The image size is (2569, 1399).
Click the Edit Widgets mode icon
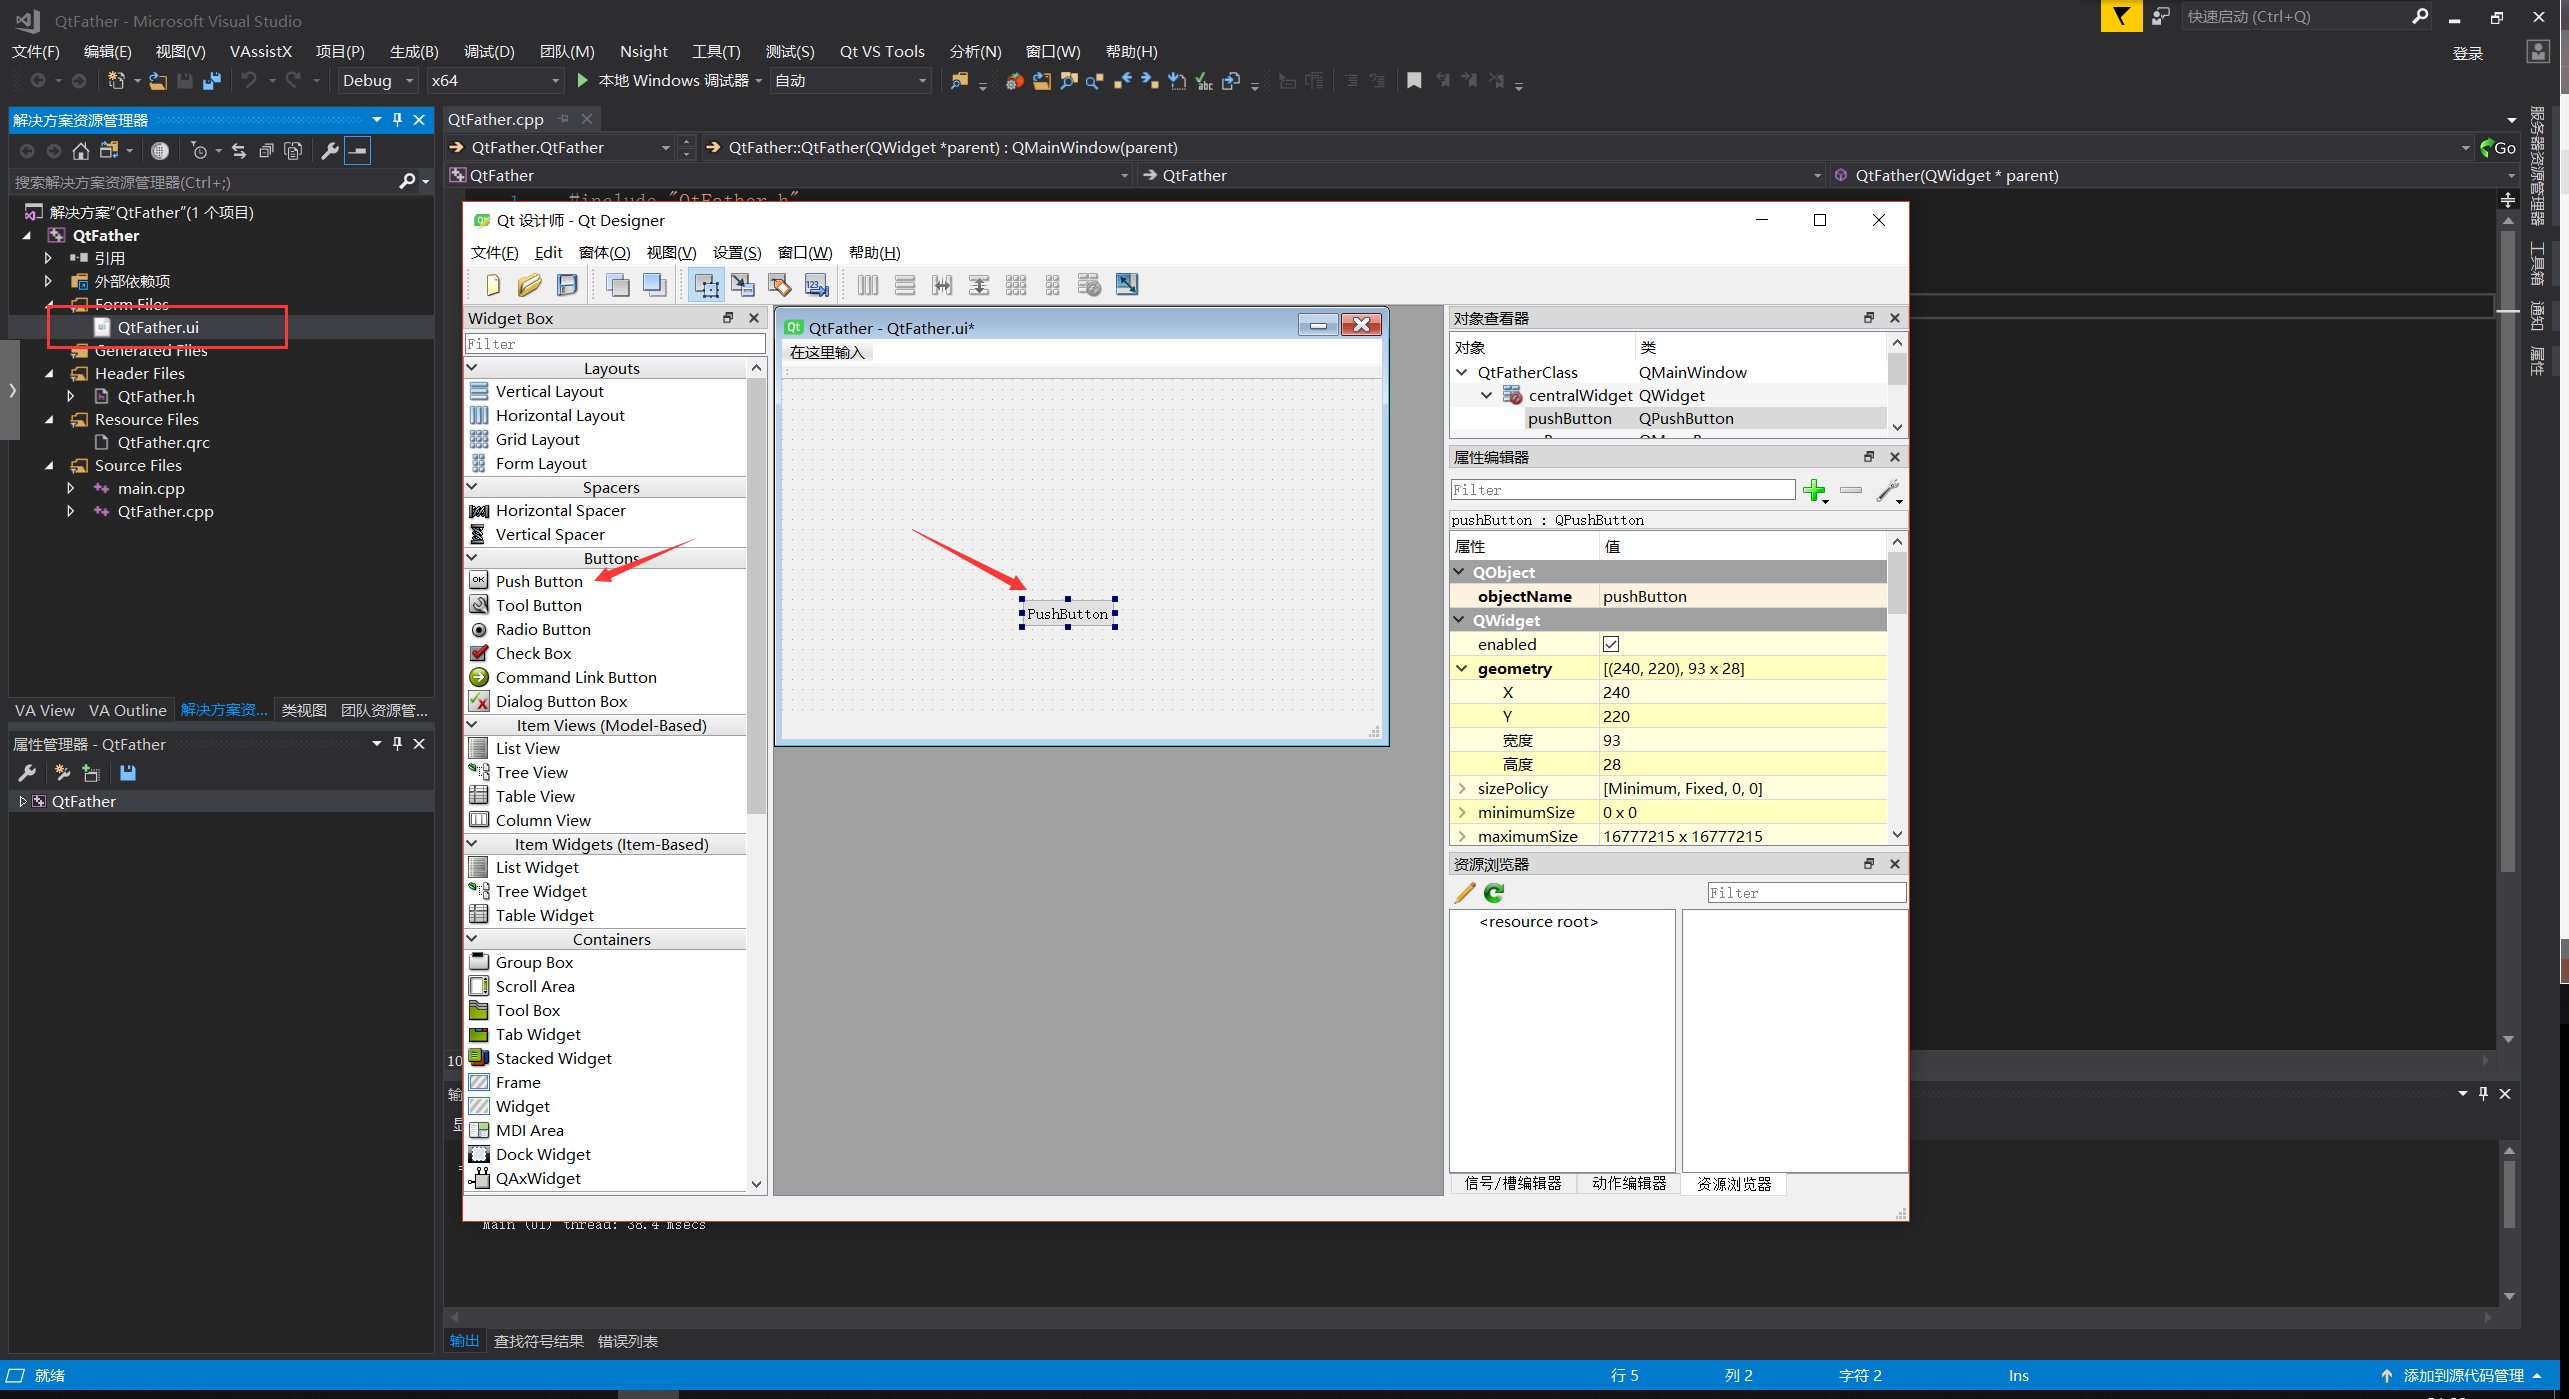(706, 286)
